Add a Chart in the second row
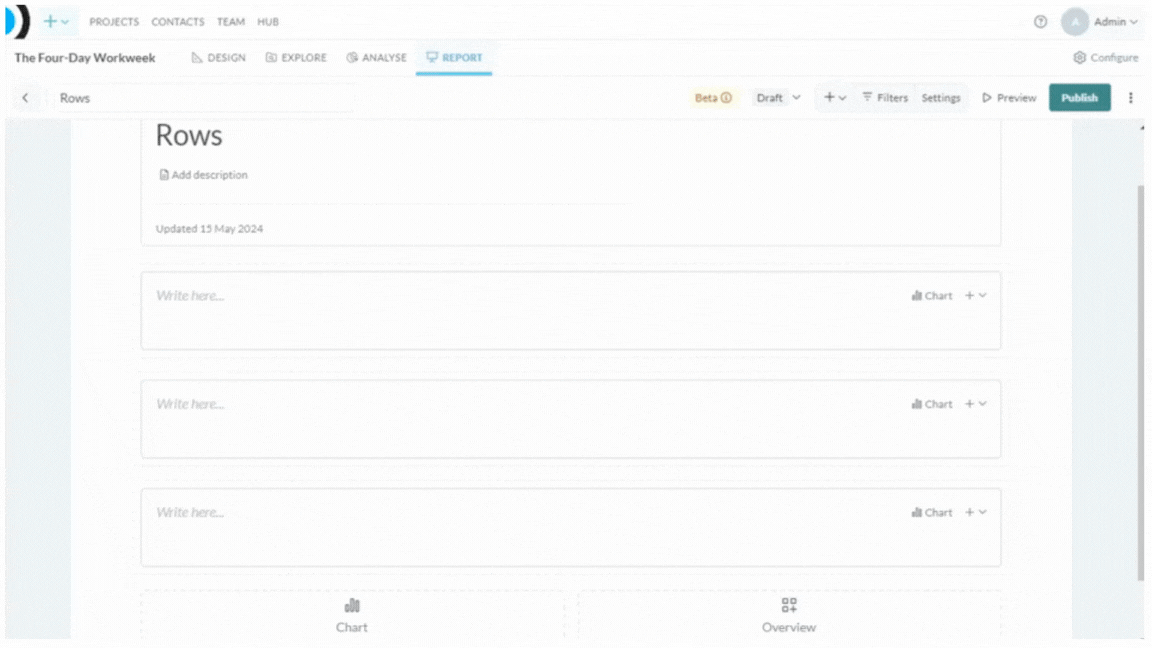Viewport: 1152px width, 648px height. point(932,404)
